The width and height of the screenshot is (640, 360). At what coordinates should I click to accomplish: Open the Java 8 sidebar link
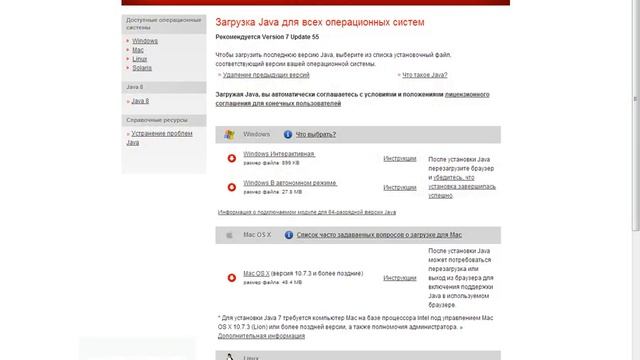coord(140,101)
